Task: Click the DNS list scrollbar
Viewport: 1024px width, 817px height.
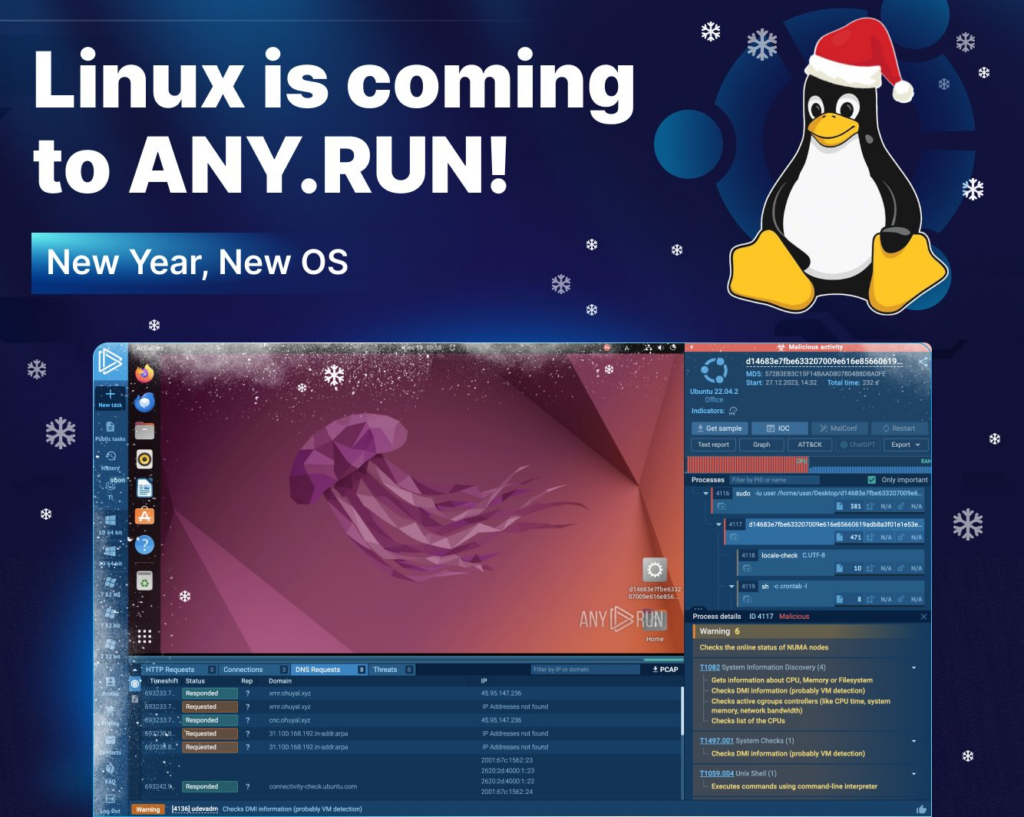Action: [682, 711]
